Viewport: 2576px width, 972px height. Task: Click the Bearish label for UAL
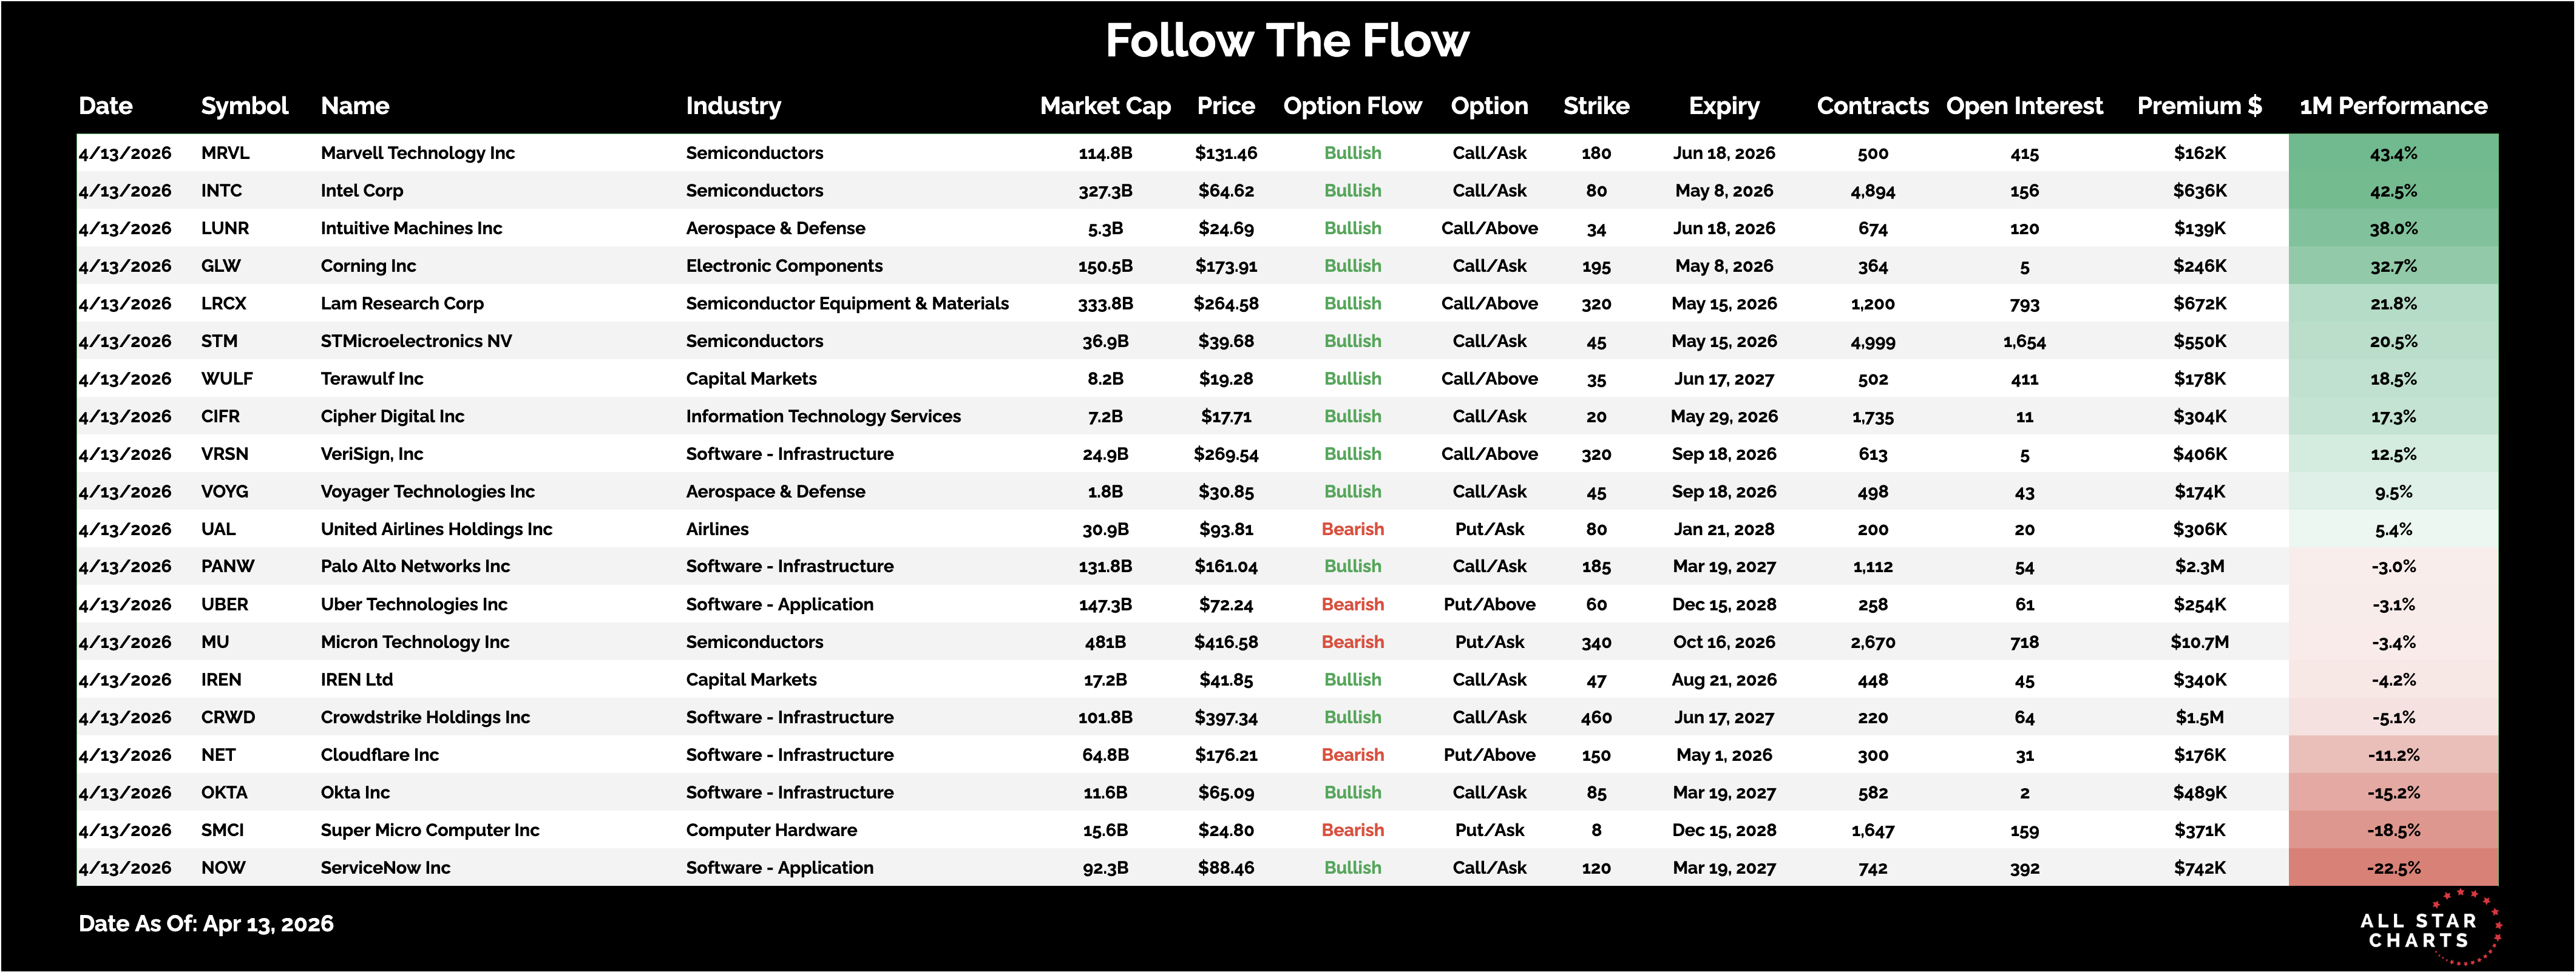tap(1352, 529)
